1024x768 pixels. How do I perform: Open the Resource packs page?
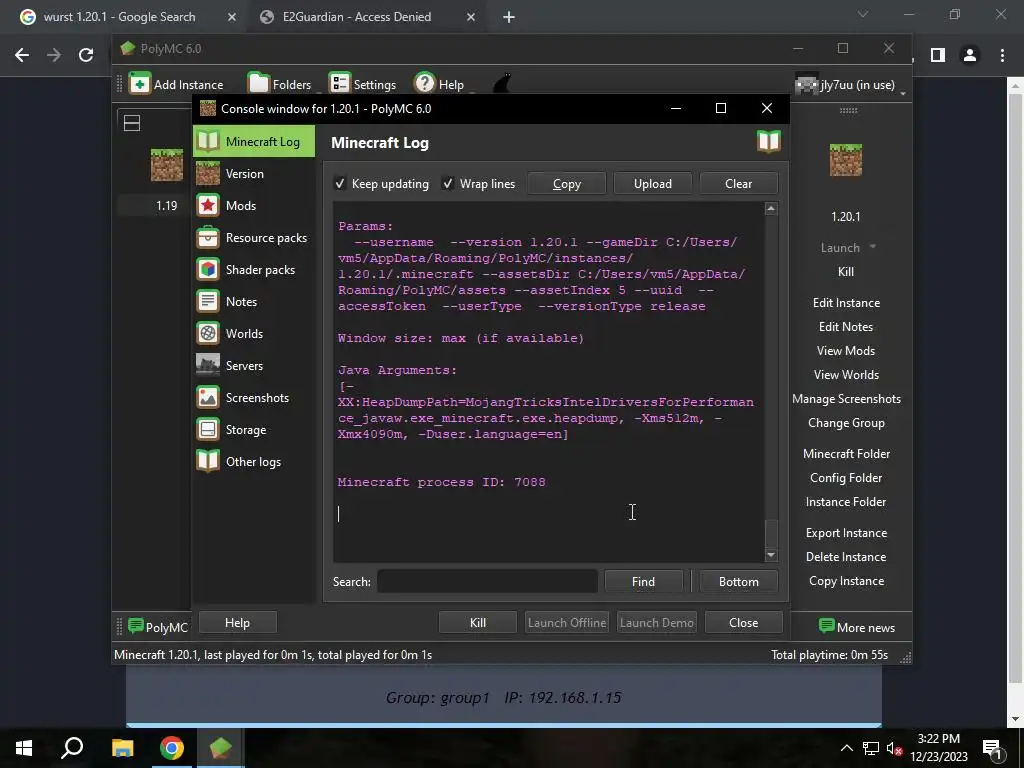coord(254,238)
